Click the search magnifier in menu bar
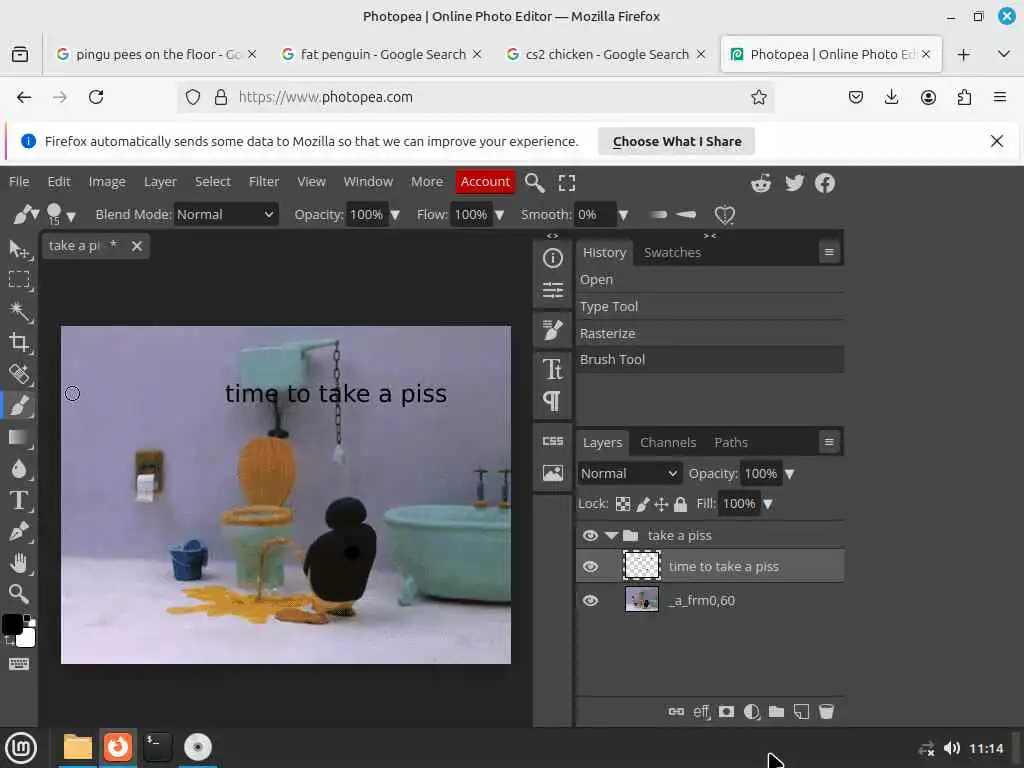The width and height of the screenshot is (1024, 768). (x=534, y=183)
